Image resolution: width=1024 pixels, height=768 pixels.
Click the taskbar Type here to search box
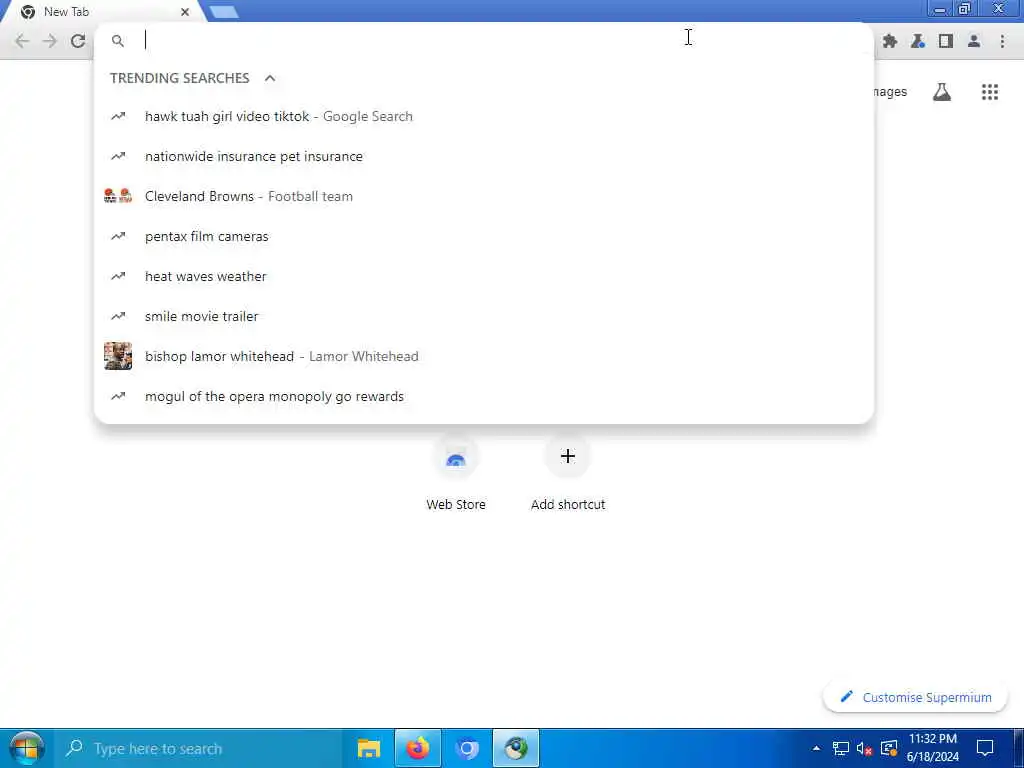click(200, 748)
